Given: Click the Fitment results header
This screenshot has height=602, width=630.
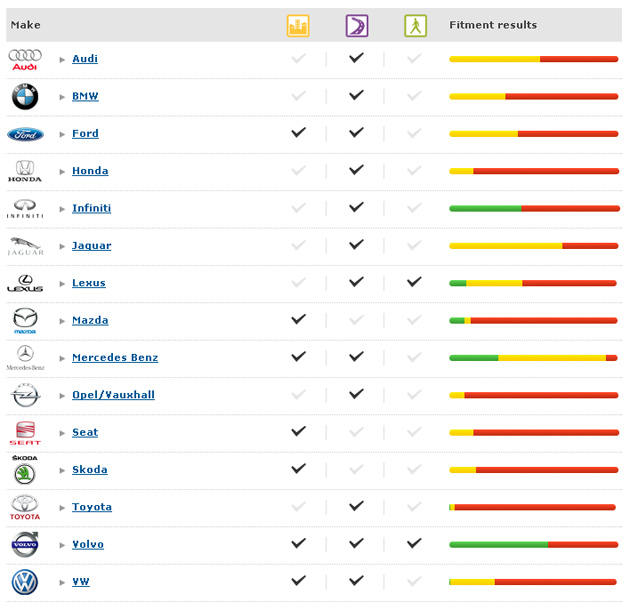Looking at the screenshot, I should (x=493, y=25).
